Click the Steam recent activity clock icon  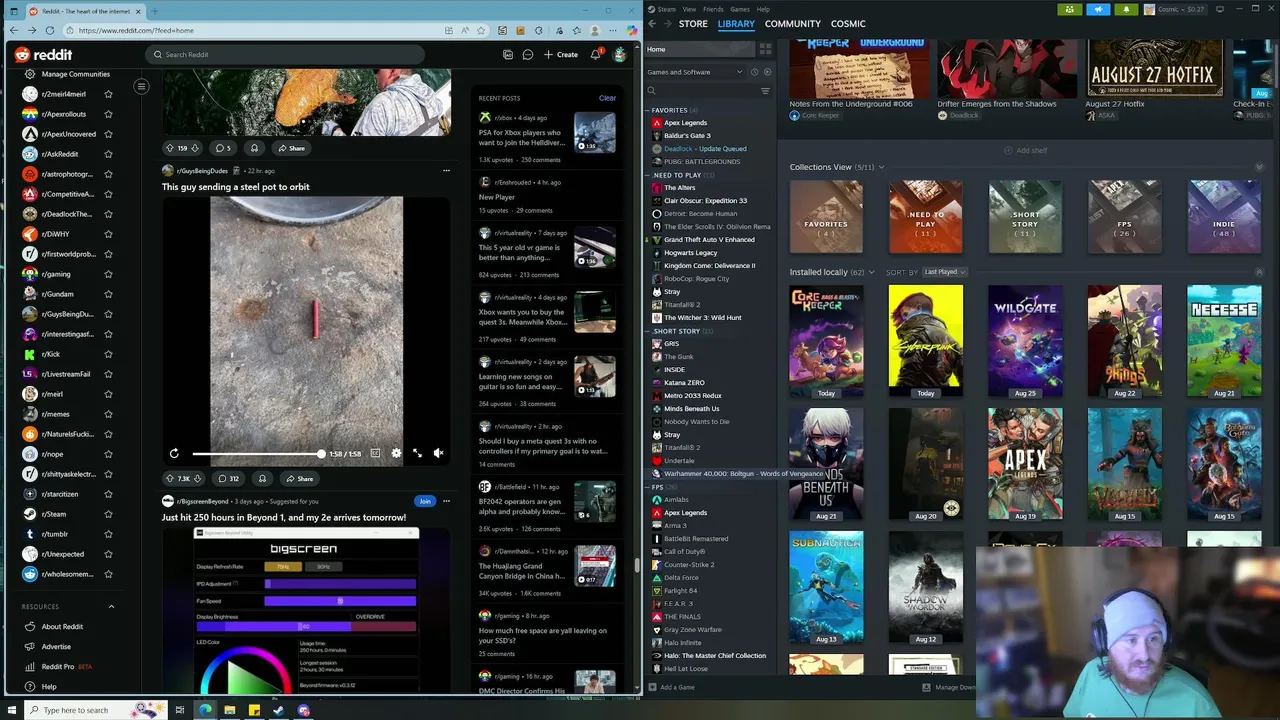click(755, 72)
